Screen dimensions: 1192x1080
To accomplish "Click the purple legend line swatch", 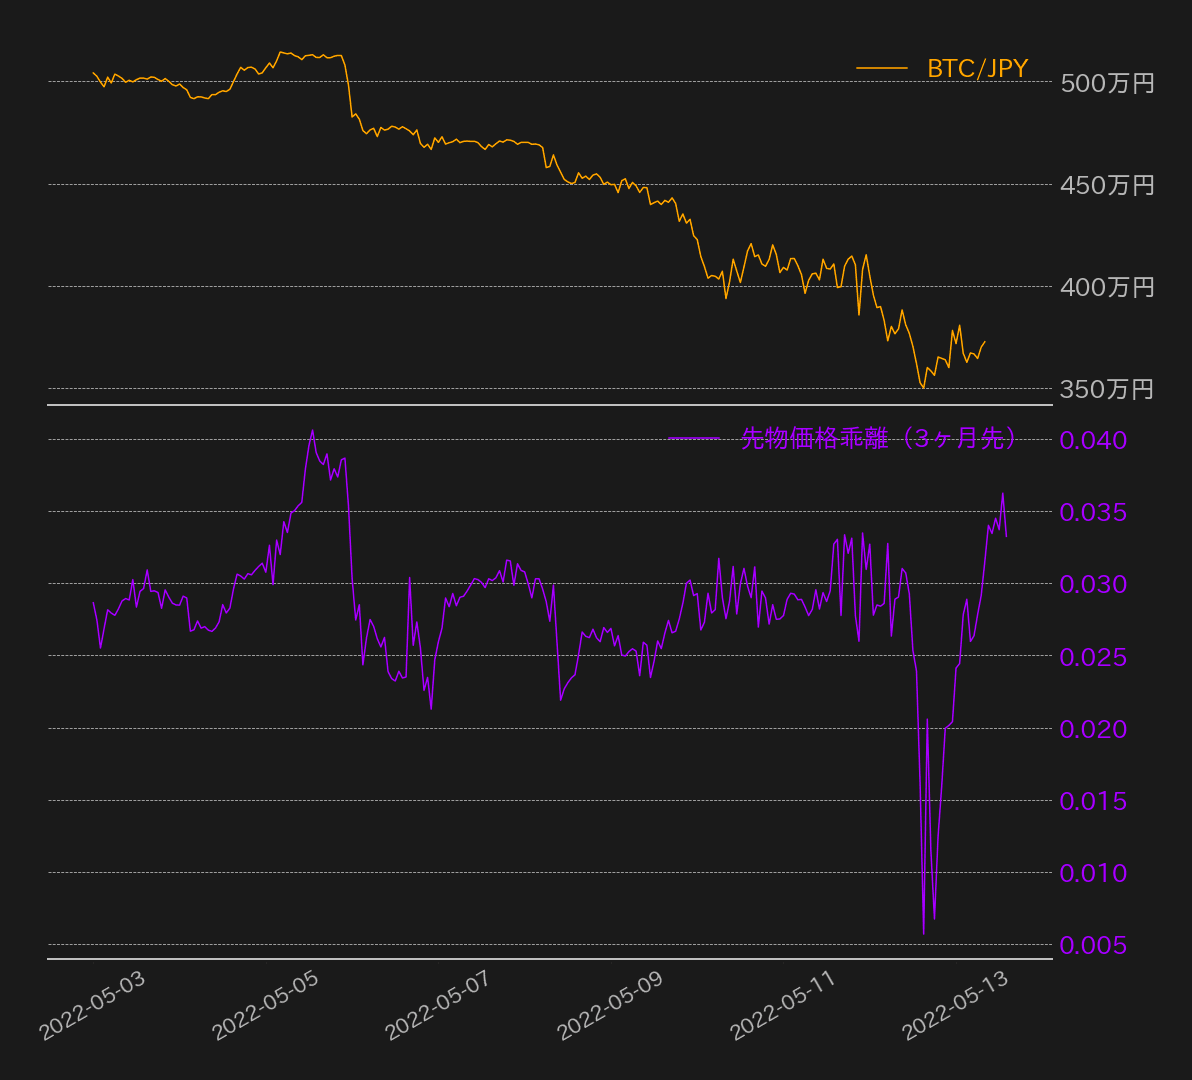I will [693, 439].
